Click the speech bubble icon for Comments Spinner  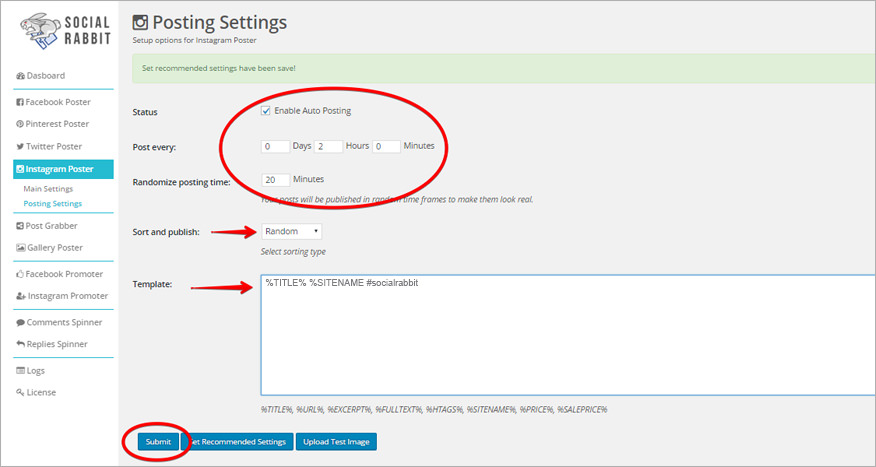tap(20, 322)
